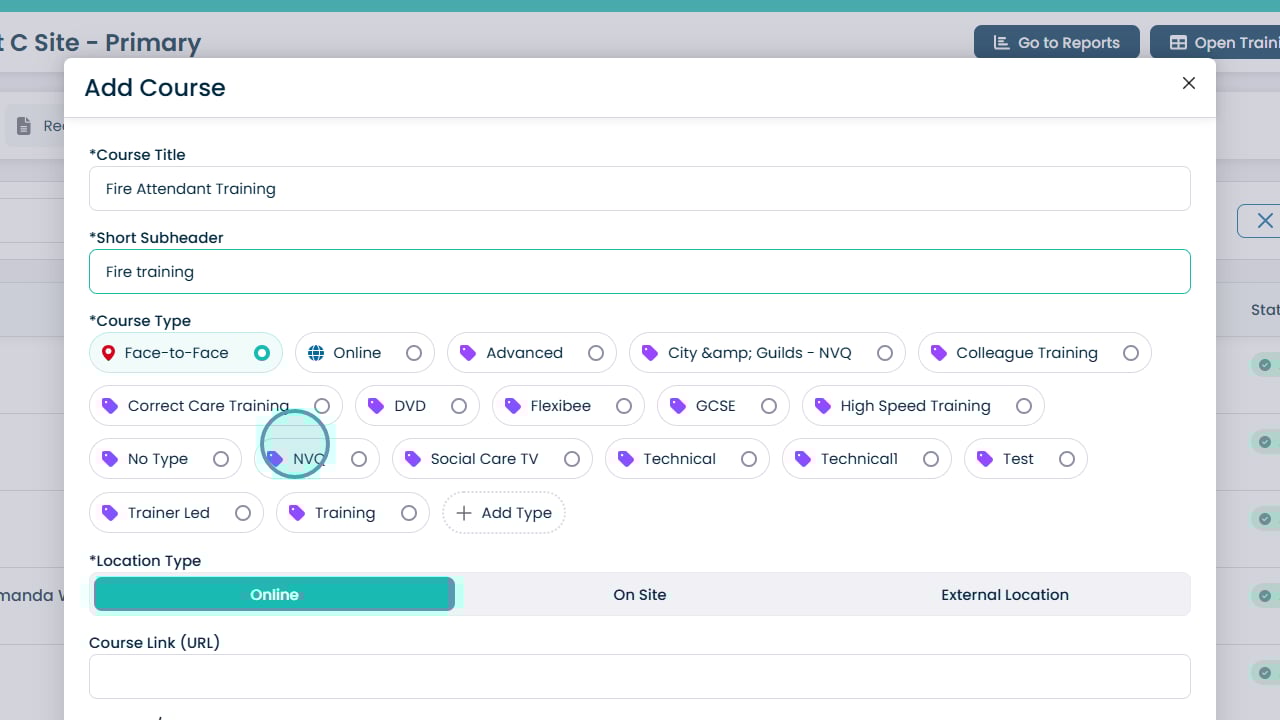
Task: Focus the Course Link URL input
Action: click(639, 676)
